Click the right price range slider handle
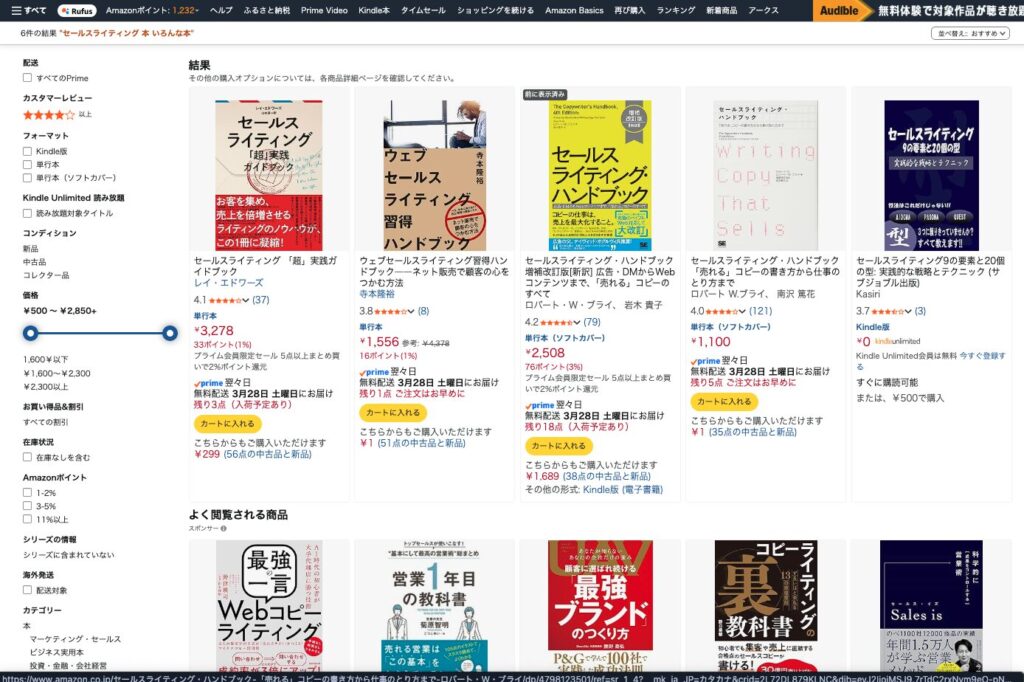Viewport: 1024px width, 682px height. pyautogui.click(x=170, y=334)
